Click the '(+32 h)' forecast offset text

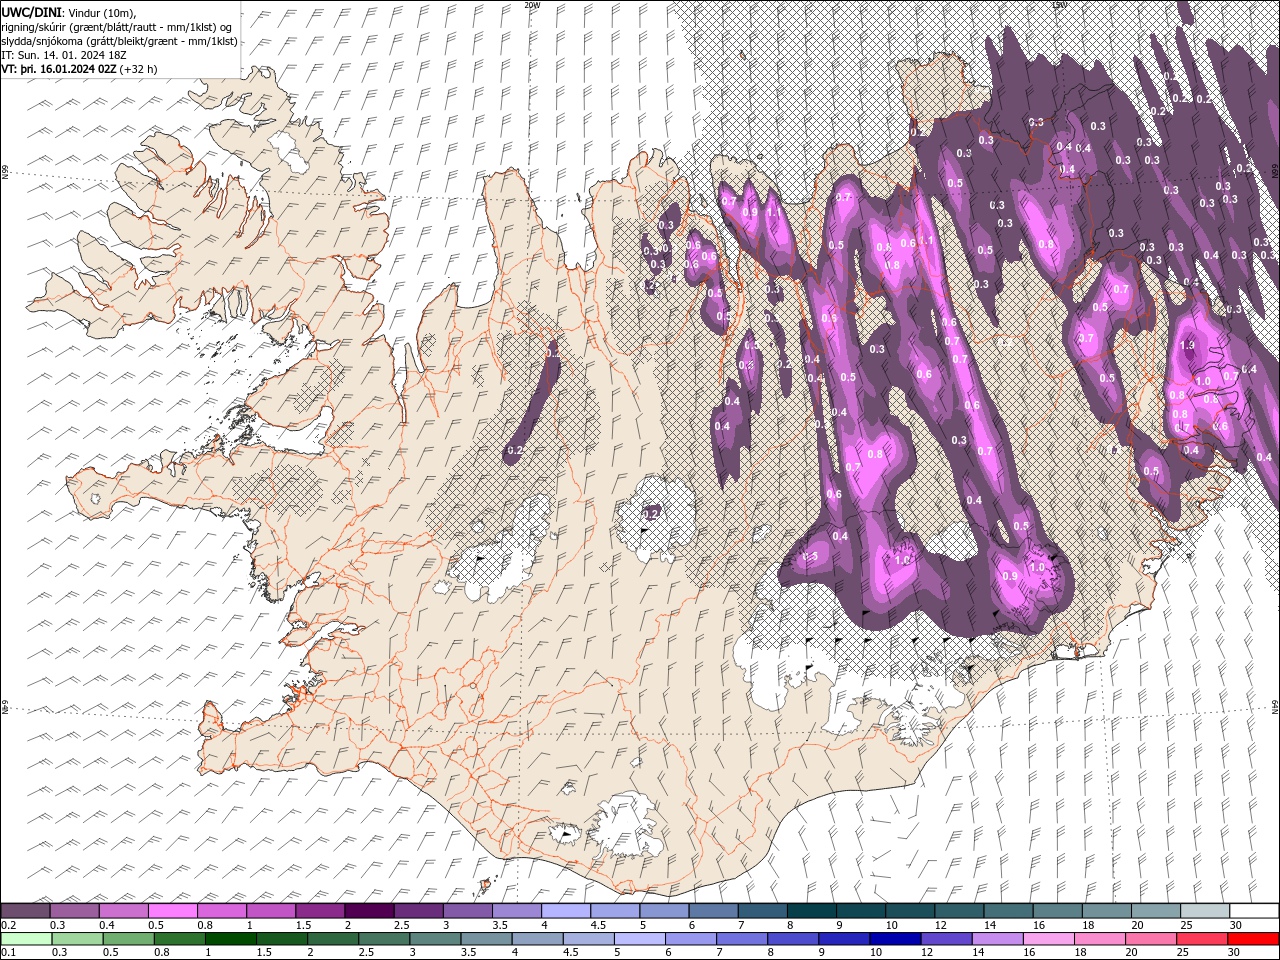(x=139, y=69)
